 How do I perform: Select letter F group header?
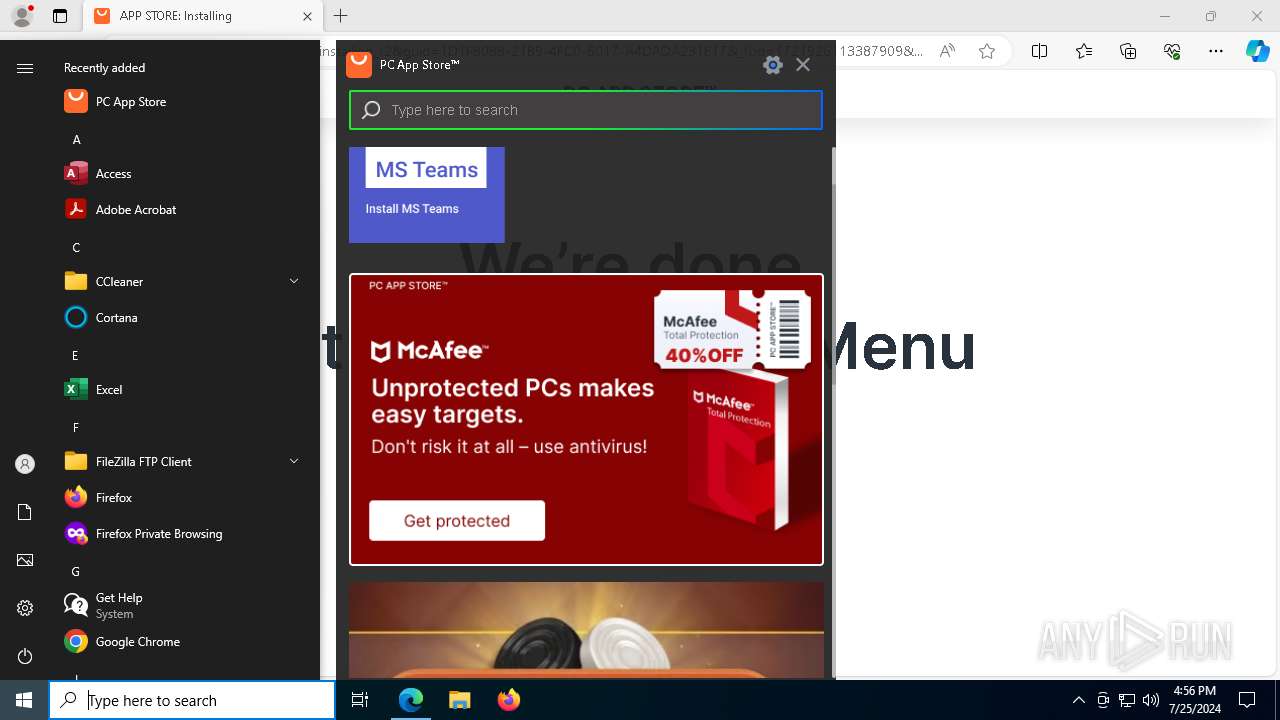point(76,427)
